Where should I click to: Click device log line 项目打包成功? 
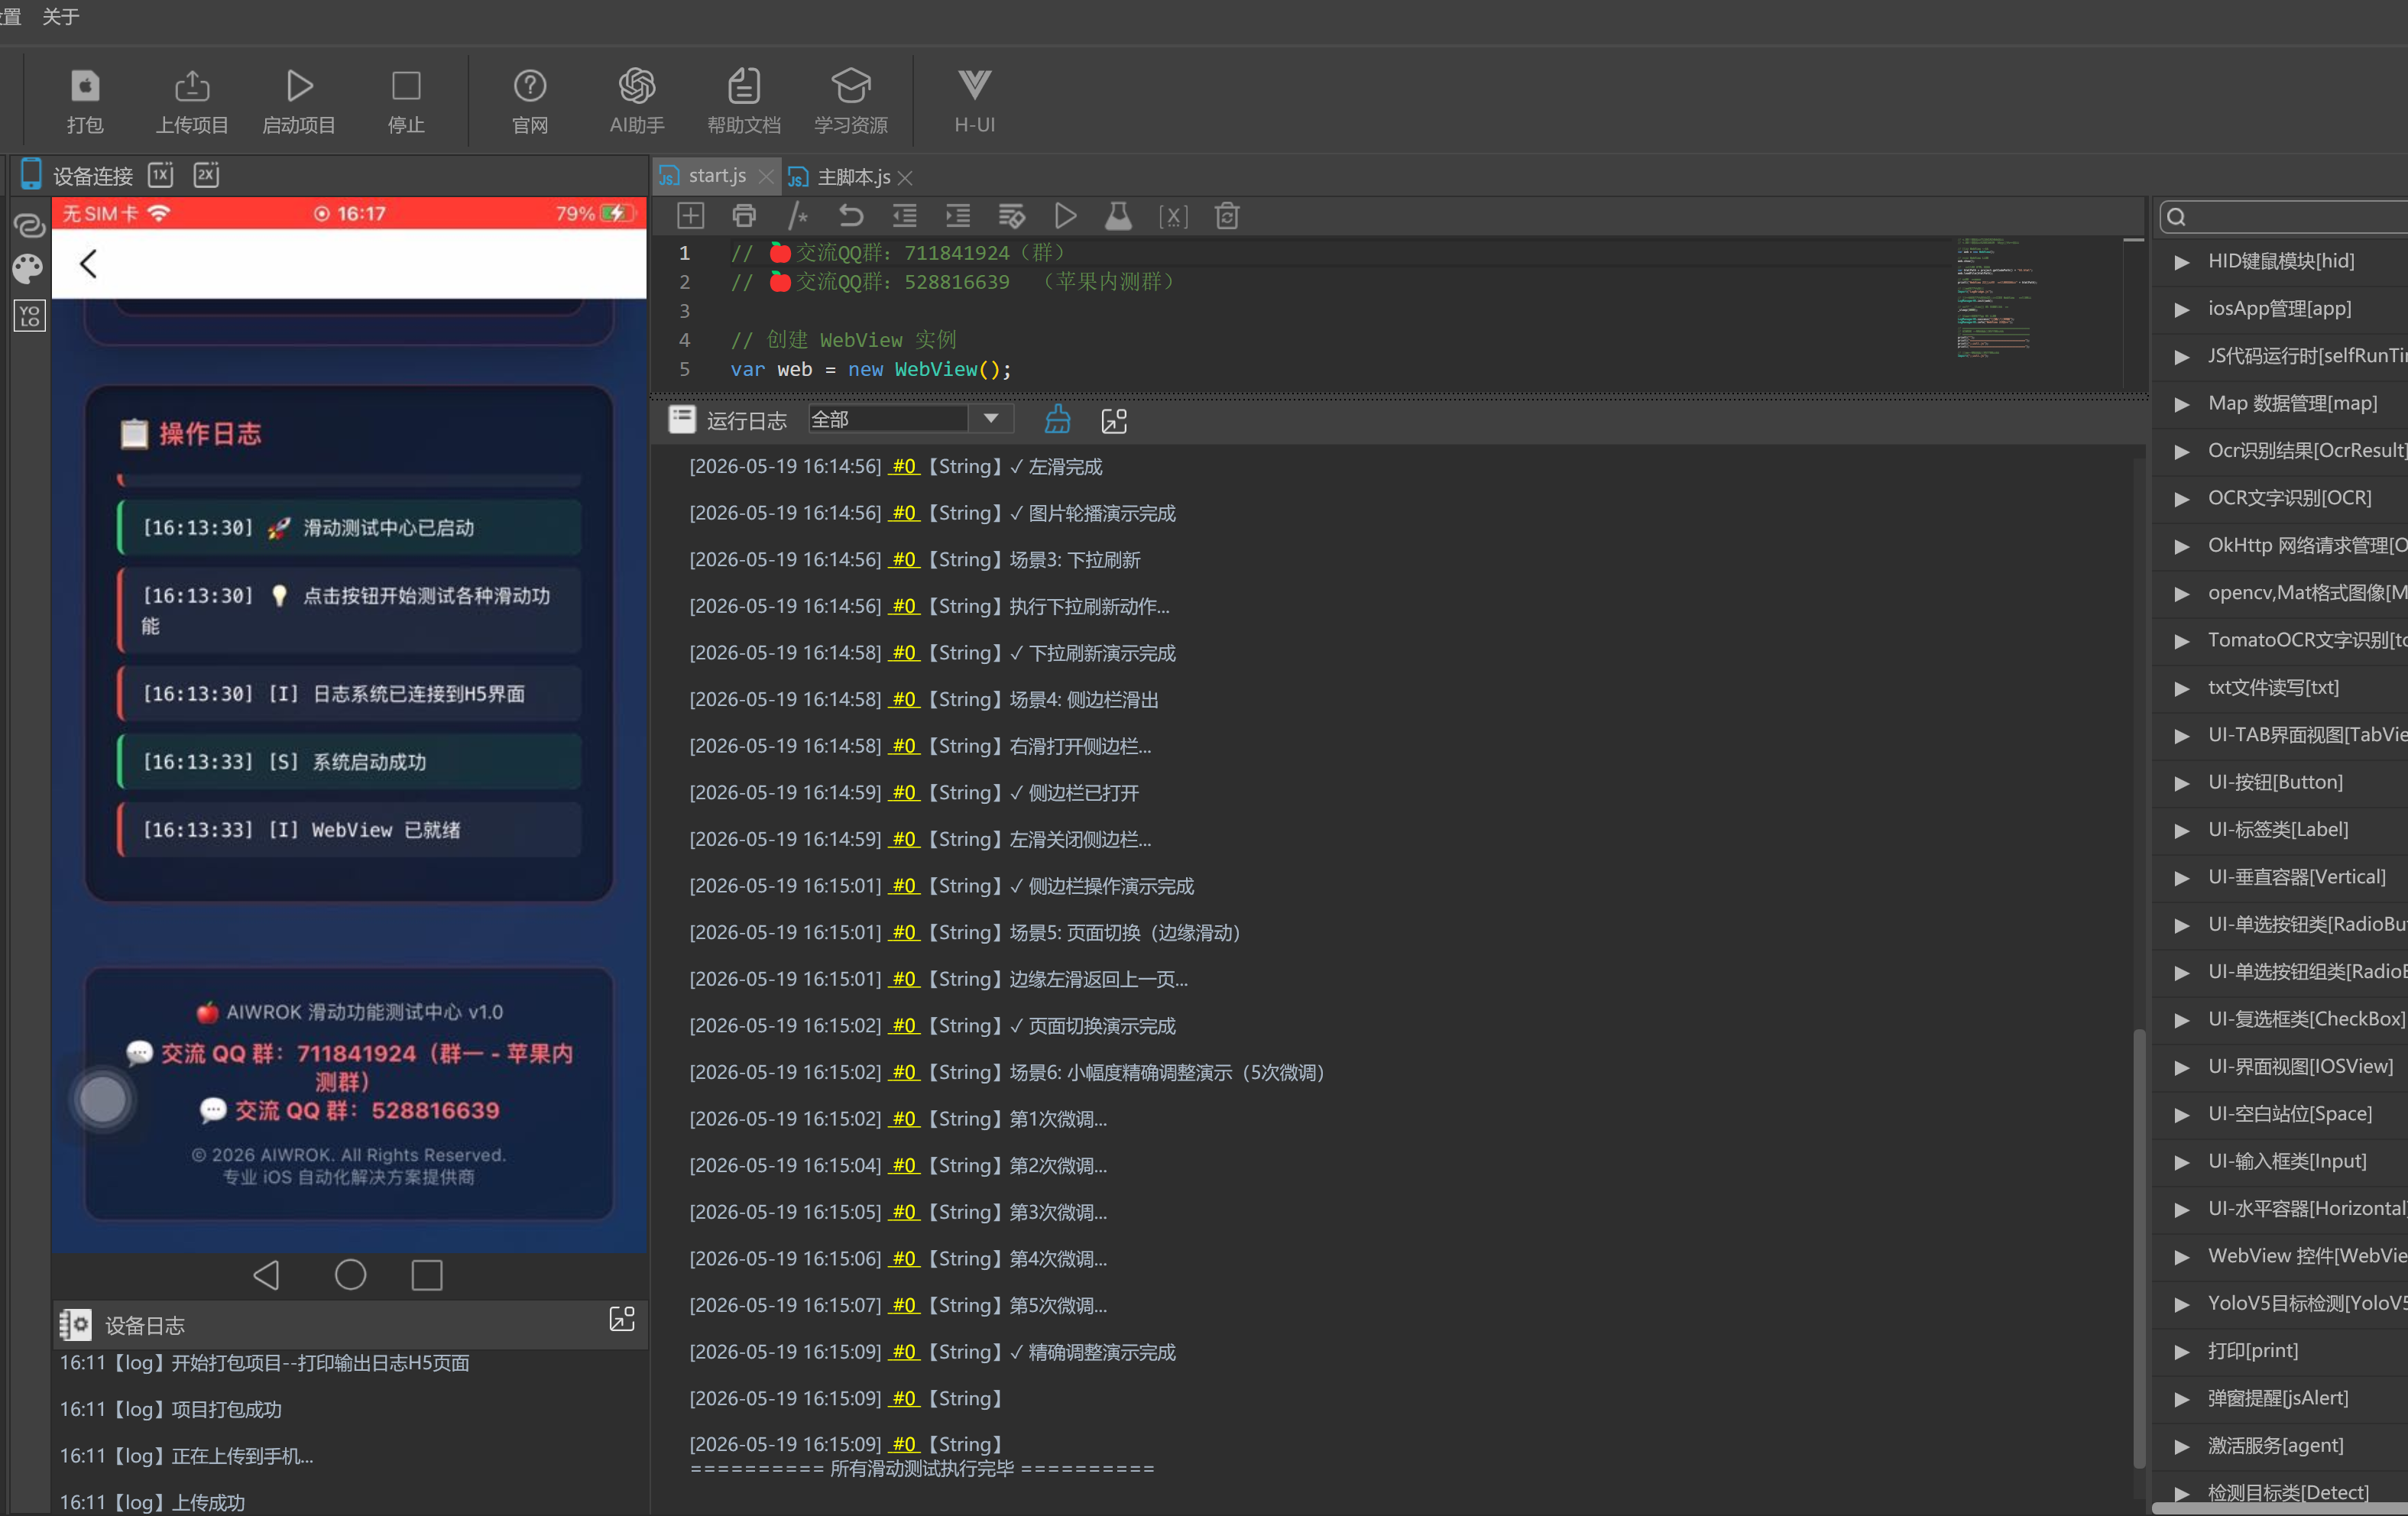[170, 1410]
